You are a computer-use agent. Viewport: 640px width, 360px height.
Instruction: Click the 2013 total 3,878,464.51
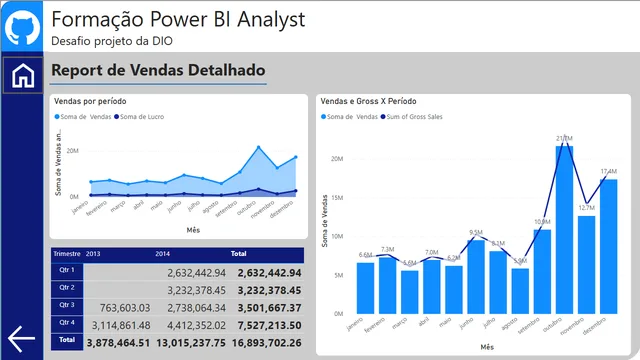click(118, 343)
